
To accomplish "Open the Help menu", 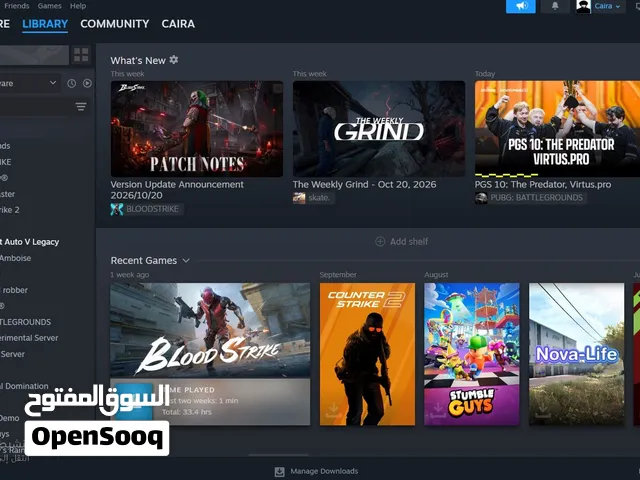I will pyautogui.click(x=78, y=6).
